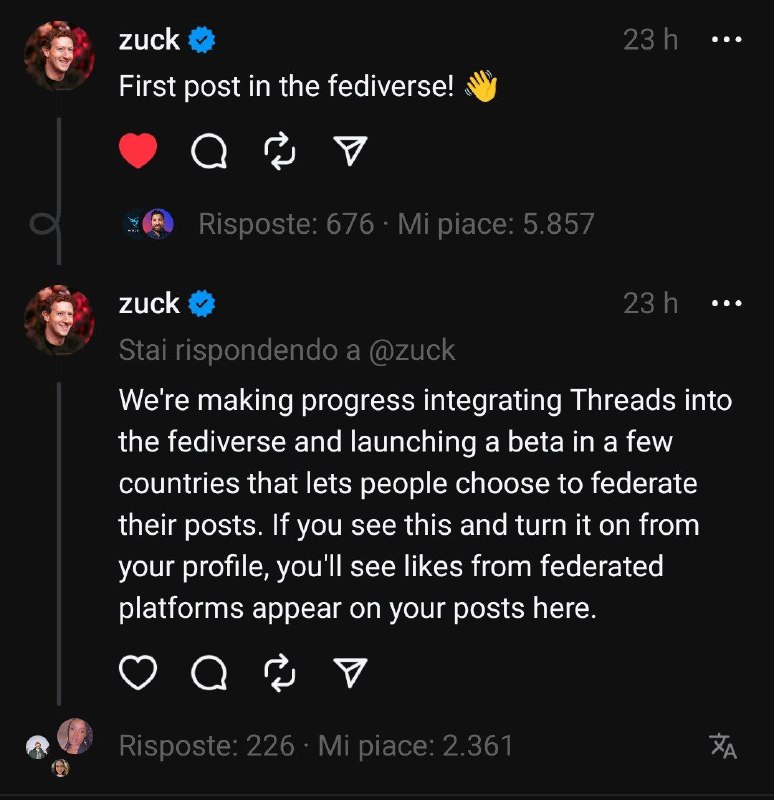774x800 pixels.
Task: Open more options menu on first post
Action: click(726, 40)
